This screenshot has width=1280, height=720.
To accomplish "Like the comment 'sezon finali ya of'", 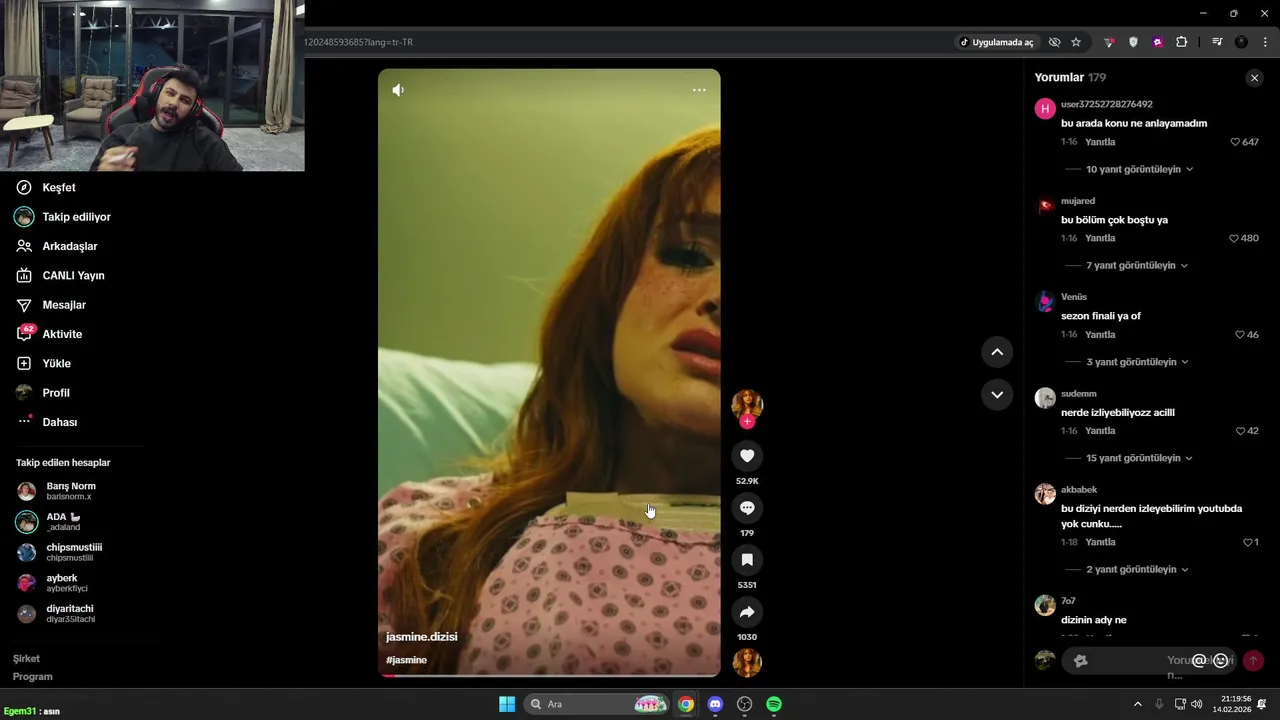I will (1240, 335).
